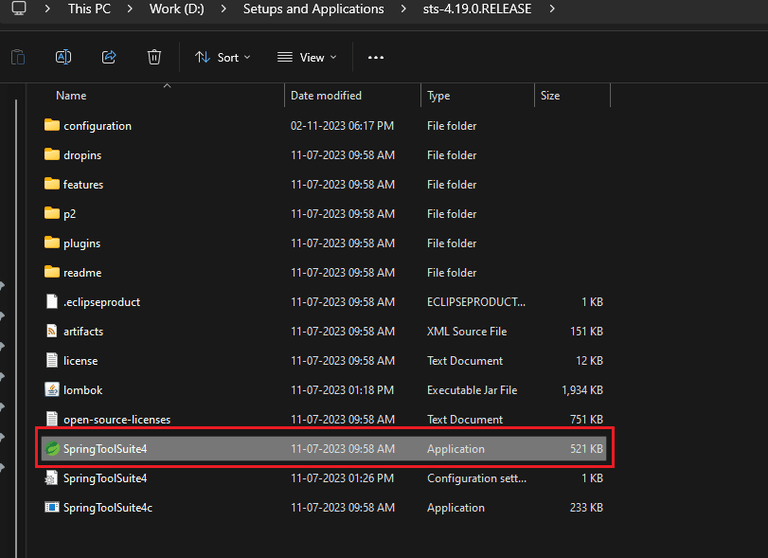Click the 233 KB size cell
This screenshot has height=558, width=768.
point(586,508)
